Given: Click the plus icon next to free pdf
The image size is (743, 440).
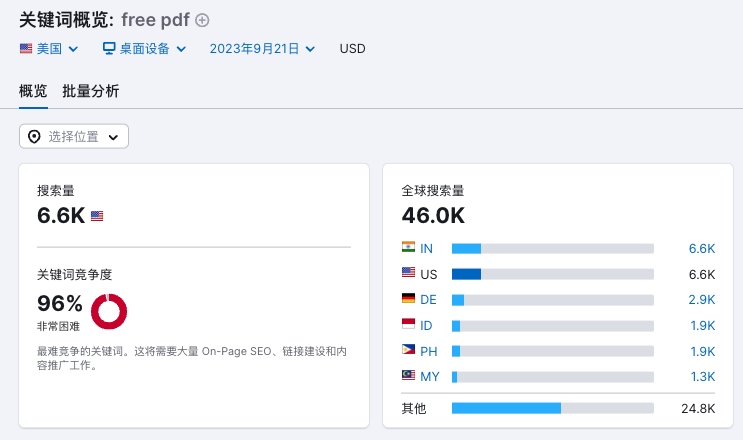Looking at the screenshot, I should (203, 20).
